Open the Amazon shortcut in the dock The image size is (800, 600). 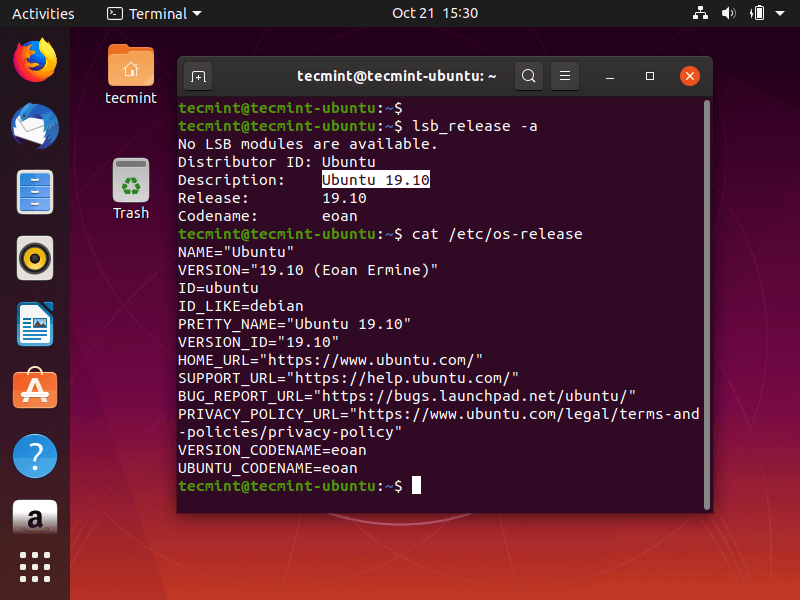pyautogui.click(x=34, y=517)
